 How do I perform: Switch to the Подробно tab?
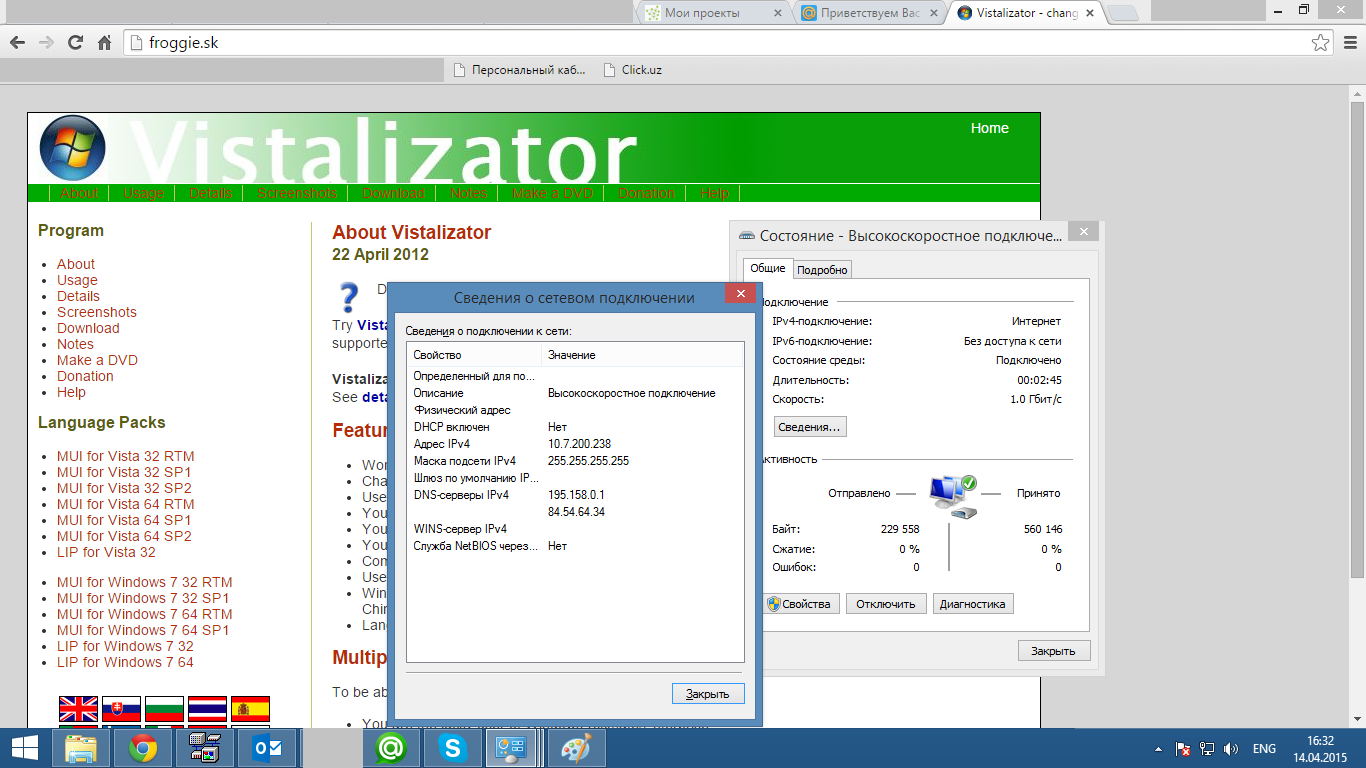click(x=823, y=269)
